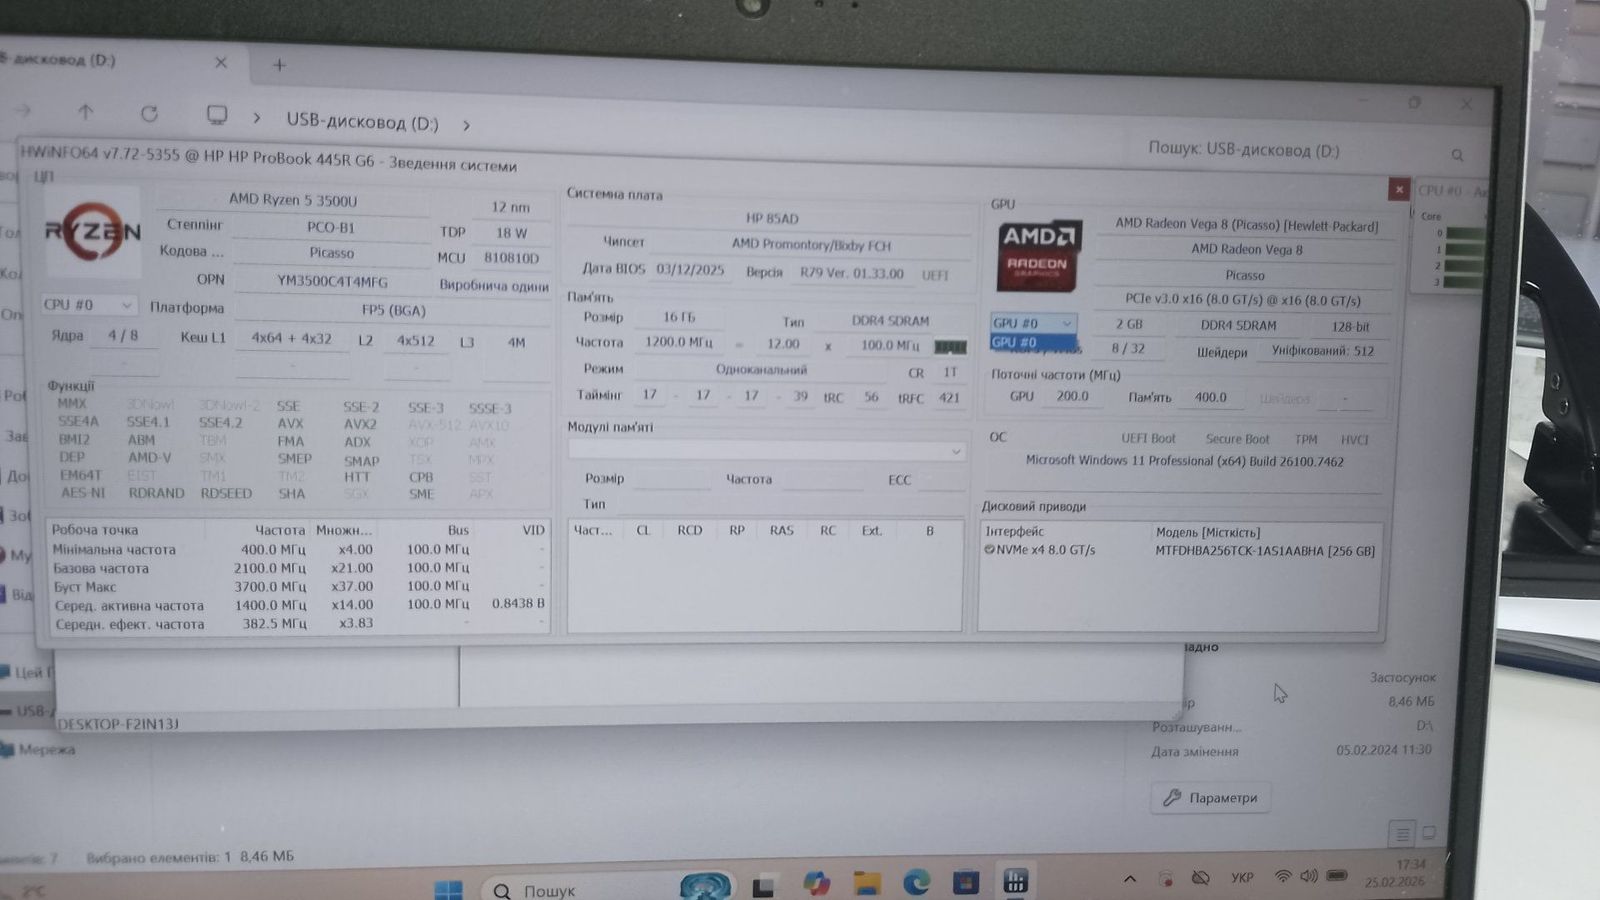Show hidden system tray icons

pyautogui.click(x=1130, y=879)
